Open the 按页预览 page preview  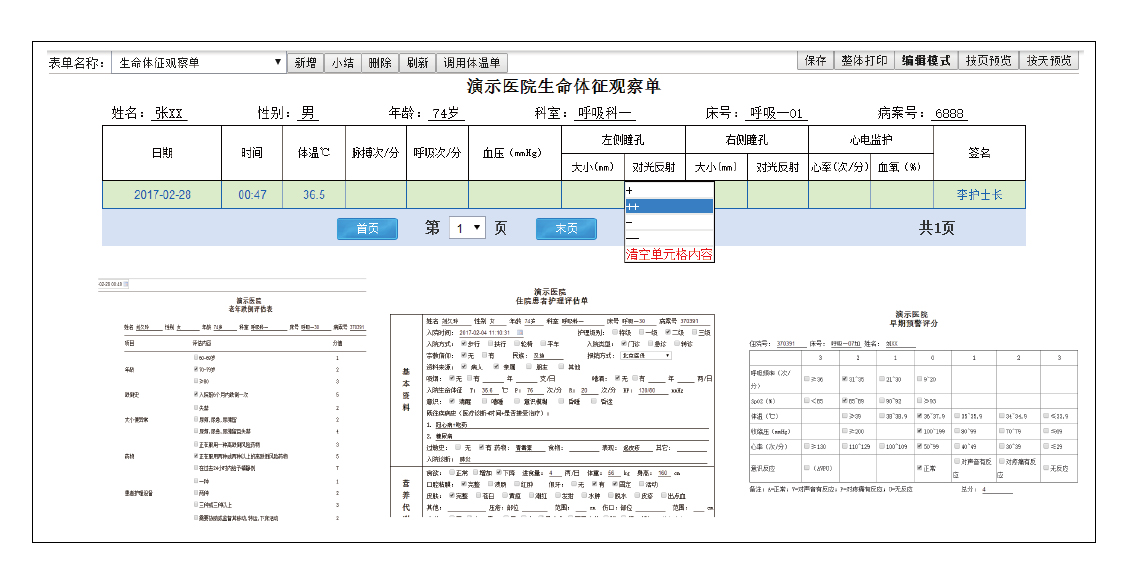point(988,60)
